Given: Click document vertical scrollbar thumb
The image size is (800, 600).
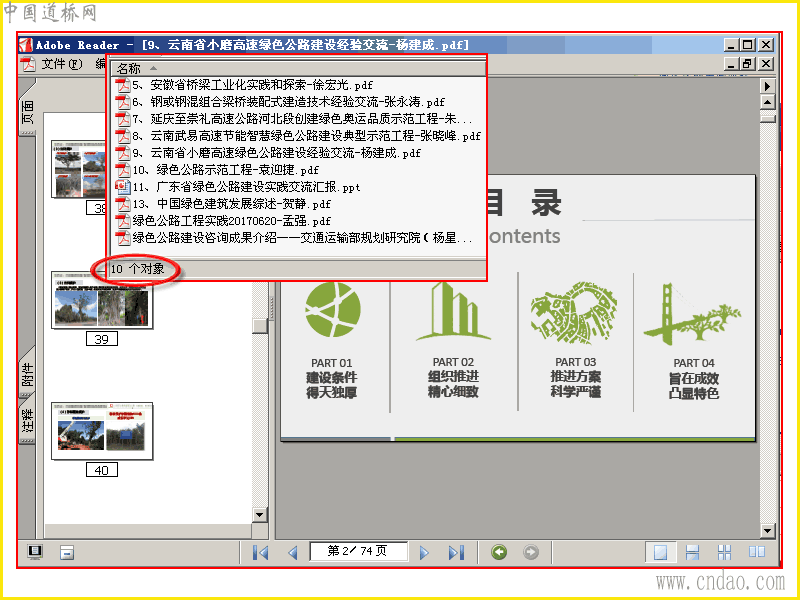Looking at the screenshot, I should coord(767,118).
